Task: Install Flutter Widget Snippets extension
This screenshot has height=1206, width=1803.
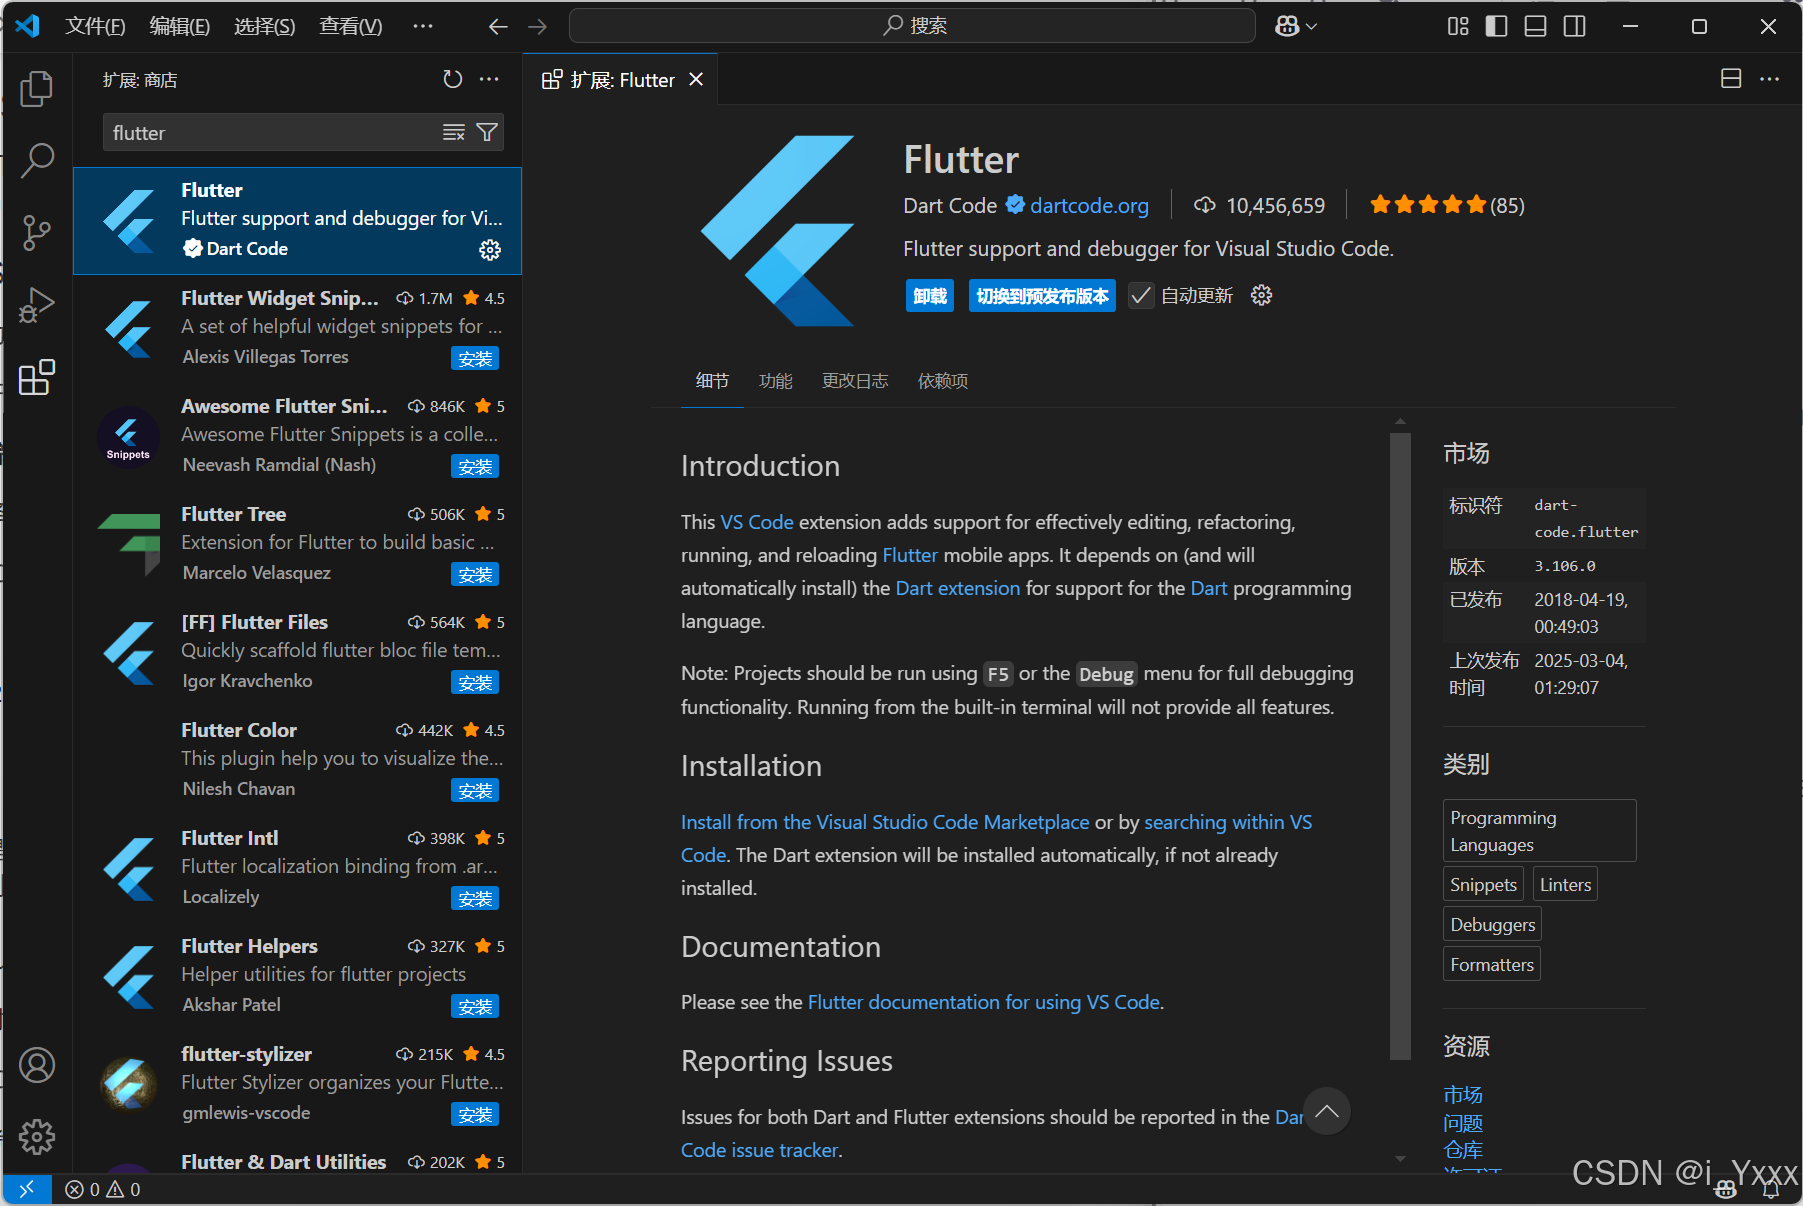Action: [x=475, y=358]
